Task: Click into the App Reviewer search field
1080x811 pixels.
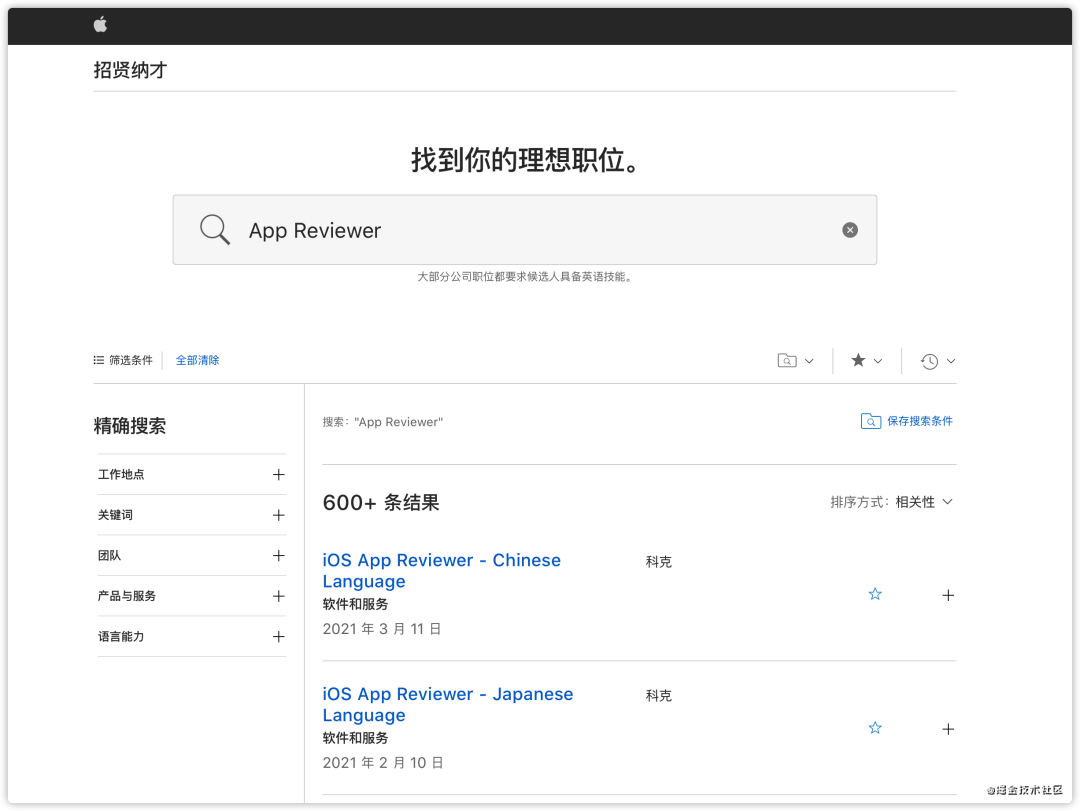Action: [525, 230]
